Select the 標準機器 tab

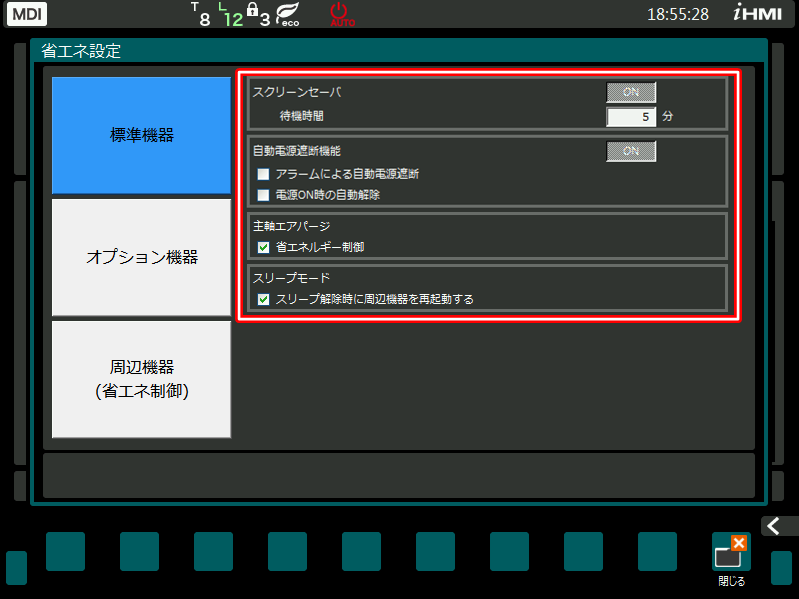[142, 135]
